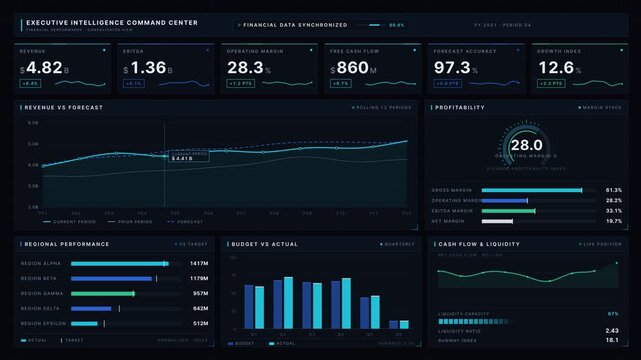Click the Free Cash Flow change badge
The image size is (641, 360).
coord(341,84)
